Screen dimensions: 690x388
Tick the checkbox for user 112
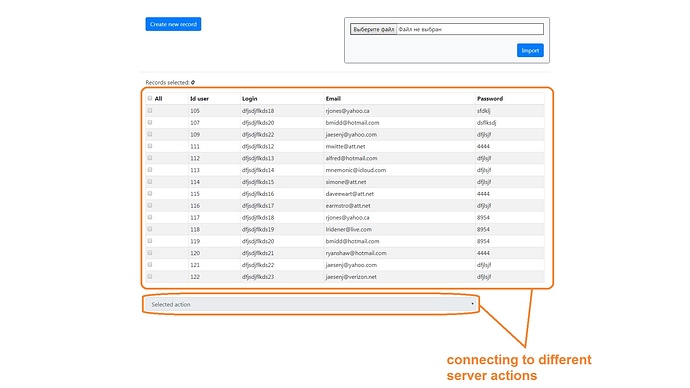click(x=150, y=158)
